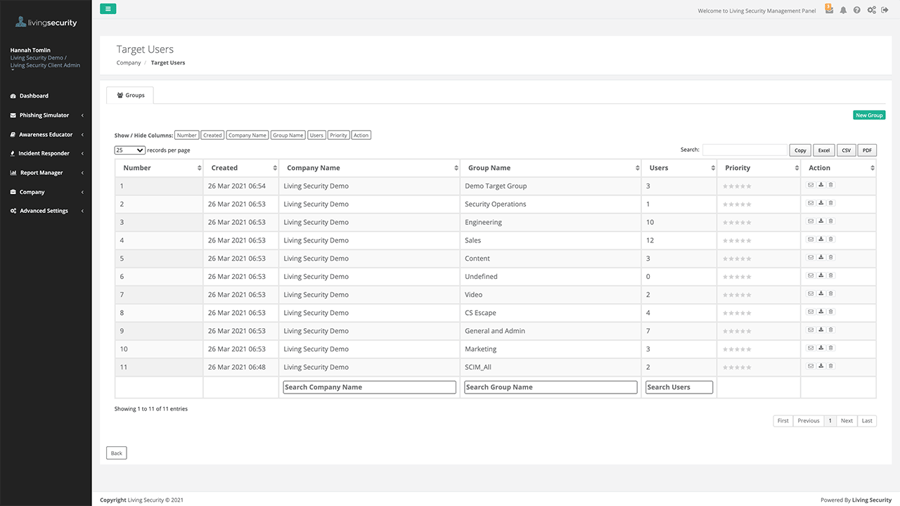
Task: Click envelope icon for General and Admin row
Action: [810, 330]
